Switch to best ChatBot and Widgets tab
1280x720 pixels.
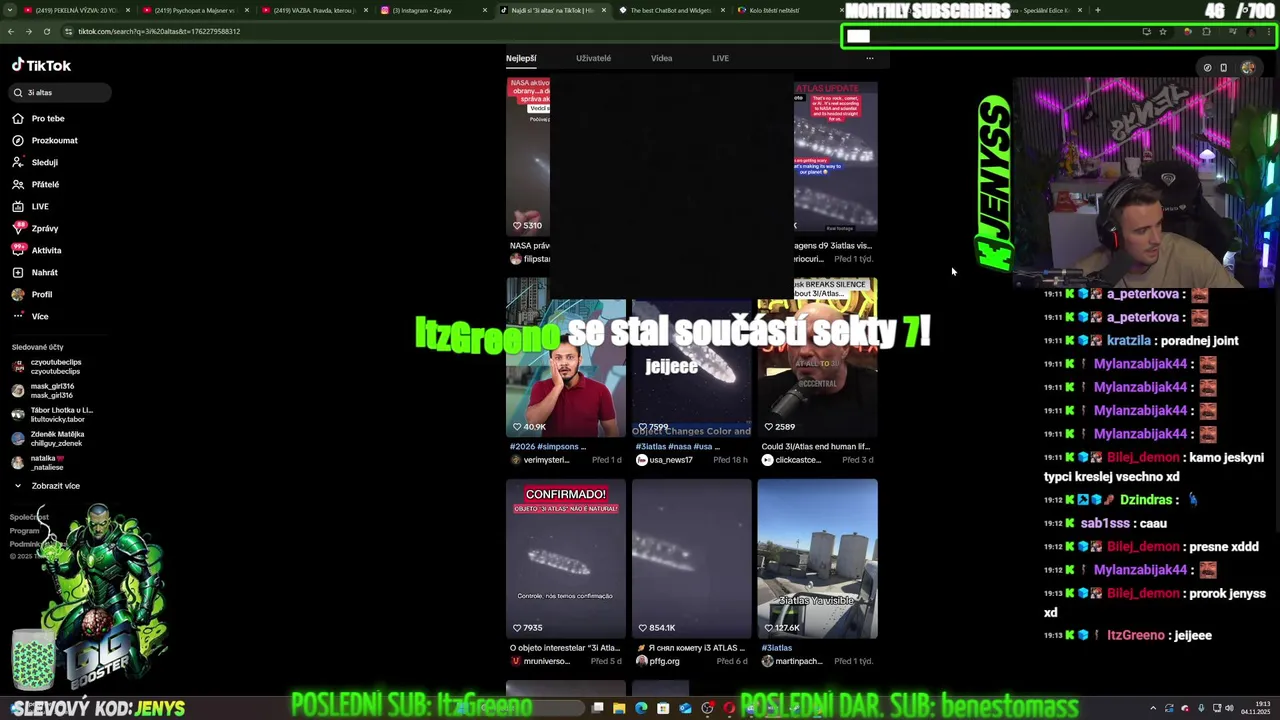coord(670,10)
